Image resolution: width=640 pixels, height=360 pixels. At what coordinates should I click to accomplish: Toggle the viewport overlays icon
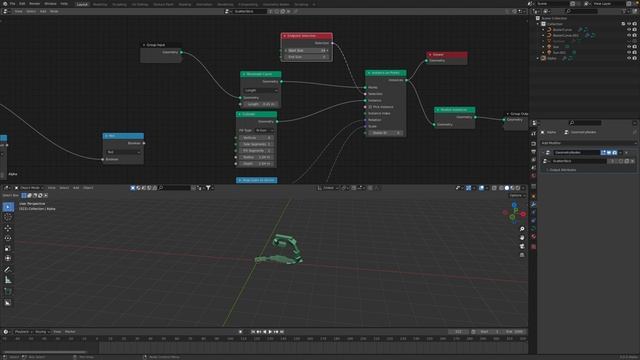pyautogui.click(x=481, y=188)
